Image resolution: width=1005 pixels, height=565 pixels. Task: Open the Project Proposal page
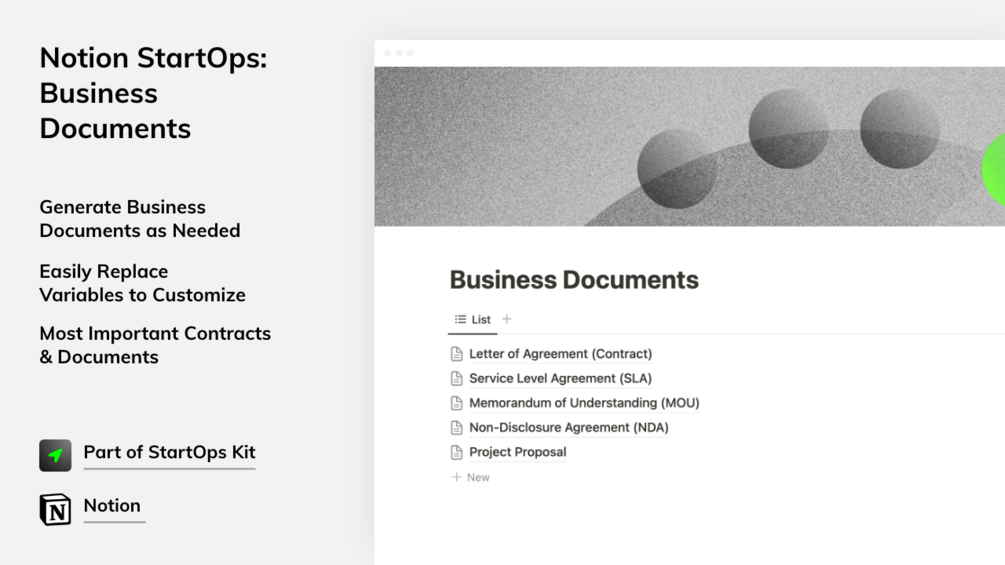pyautogui.click(x=517, y=452)
